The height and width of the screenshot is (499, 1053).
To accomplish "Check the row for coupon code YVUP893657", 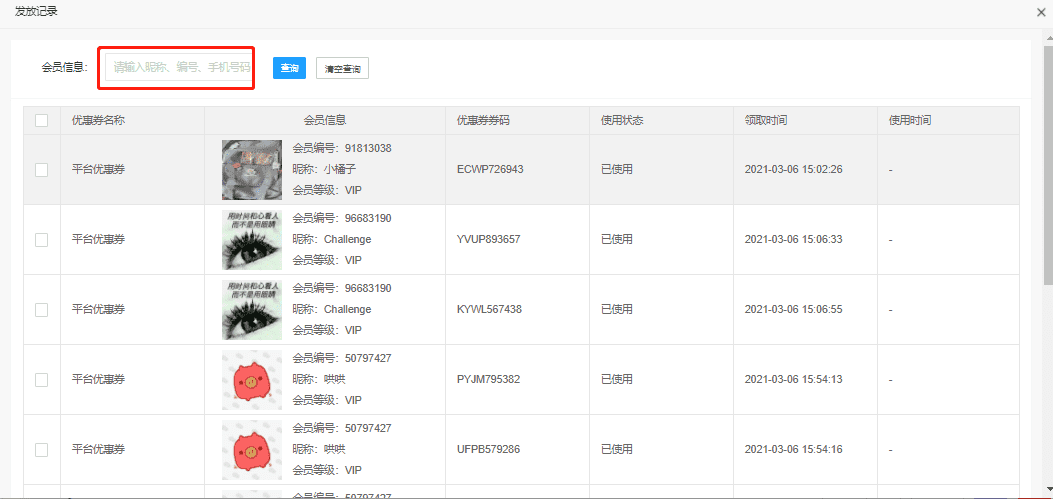I will pyautogui.click(x=41, y=240).
